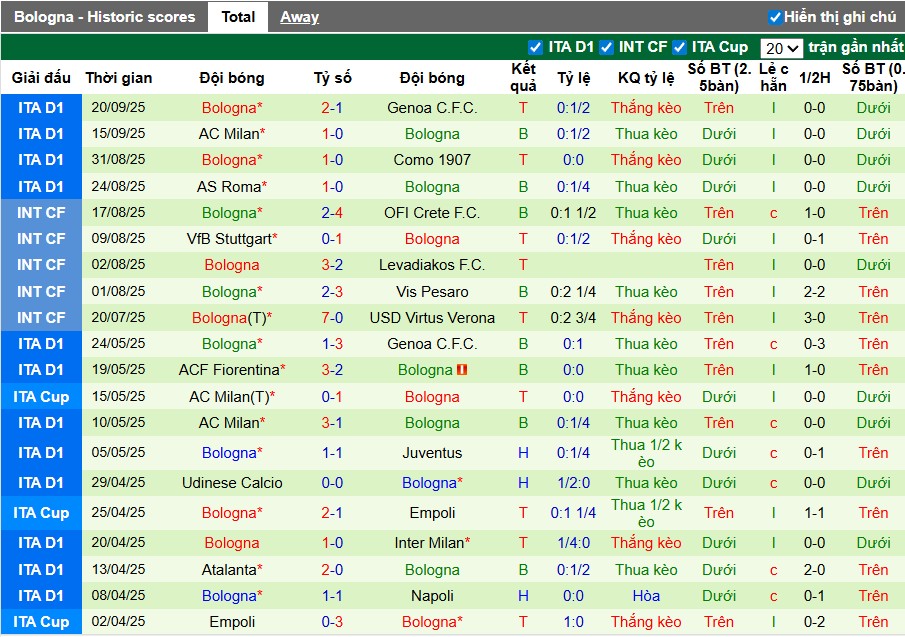Click the red card icon beside Bologna
The width and height of the screenshot is (905, 637).
coord(462,370)
